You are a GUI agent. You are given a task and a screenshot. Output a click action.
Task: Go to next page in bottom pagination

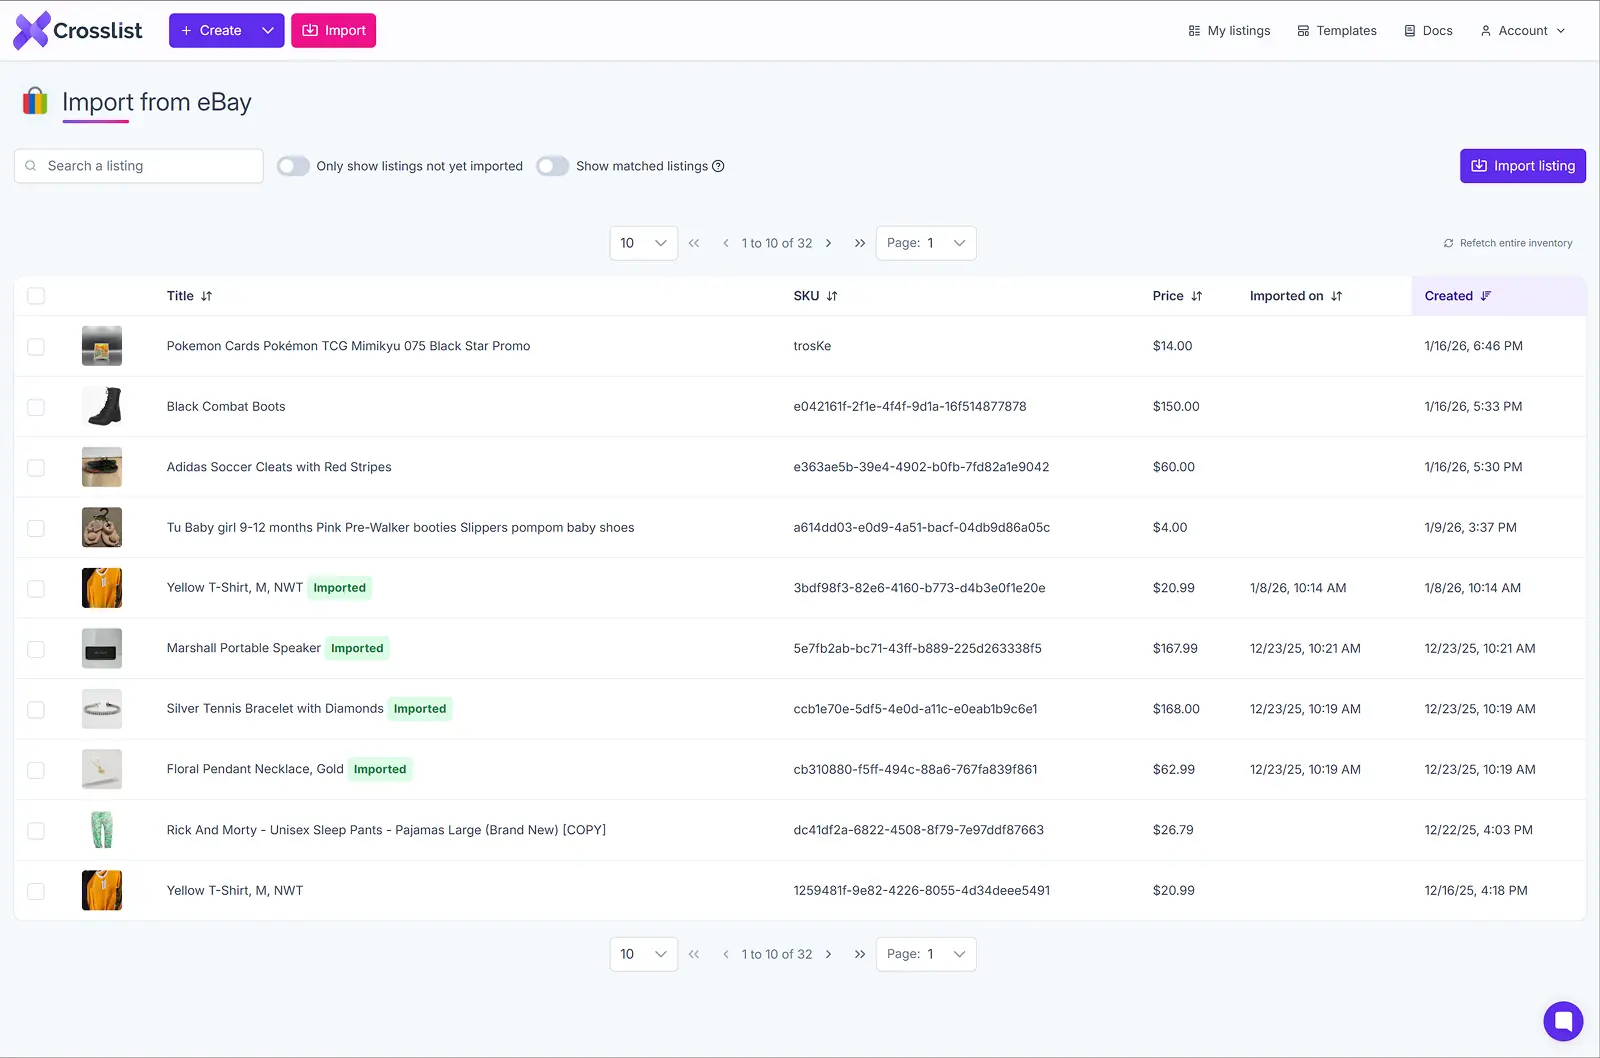828,954
